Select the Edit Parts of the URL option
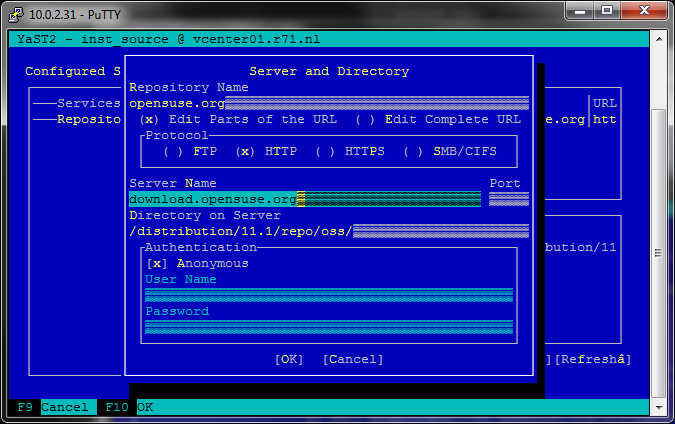Image resolution: width=675 pixels, height=424 pixels. coord(238,119)
